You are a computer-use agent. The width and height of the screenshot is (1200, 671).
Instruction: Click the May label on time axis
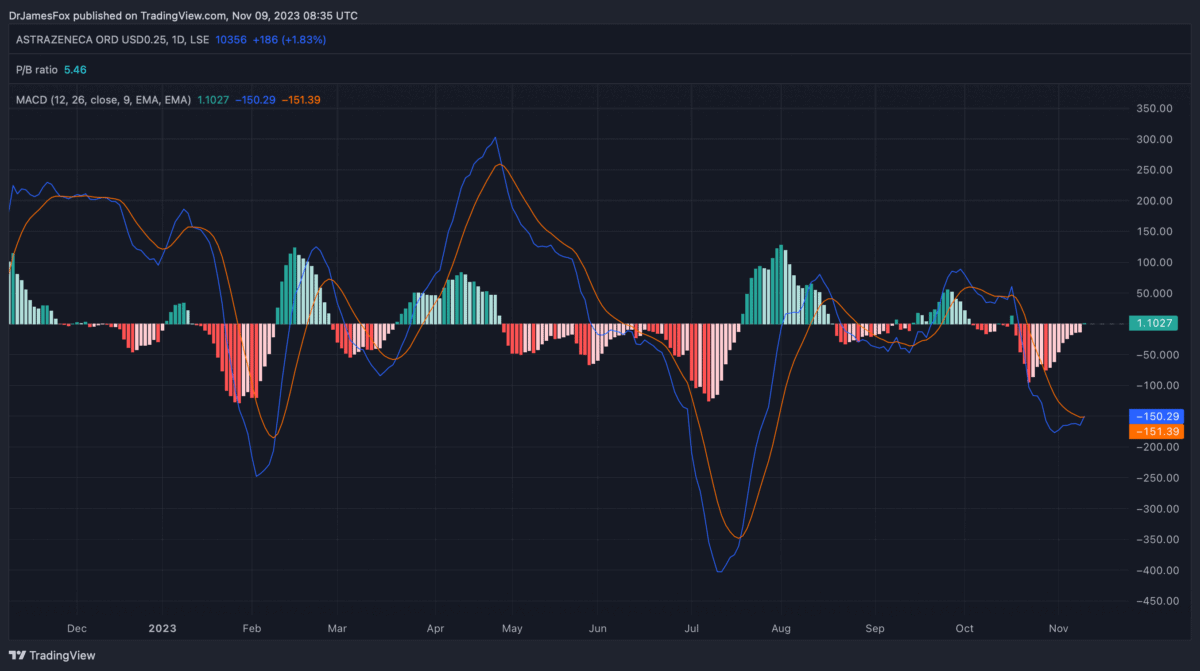coord(512,629)
